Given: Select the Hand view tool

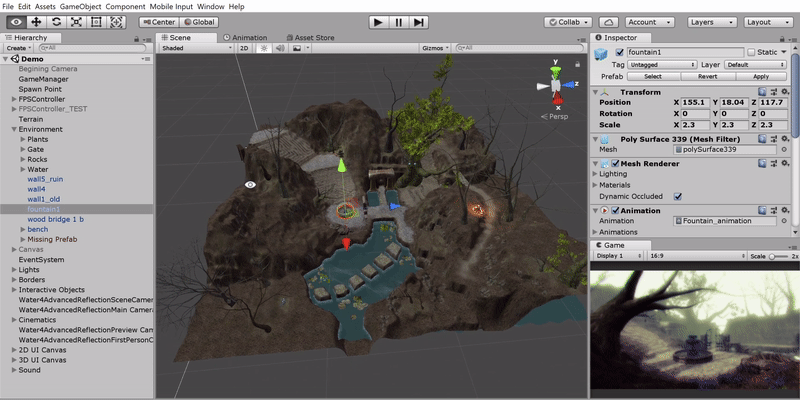Looking at the screenshot, I should (16, 22).
